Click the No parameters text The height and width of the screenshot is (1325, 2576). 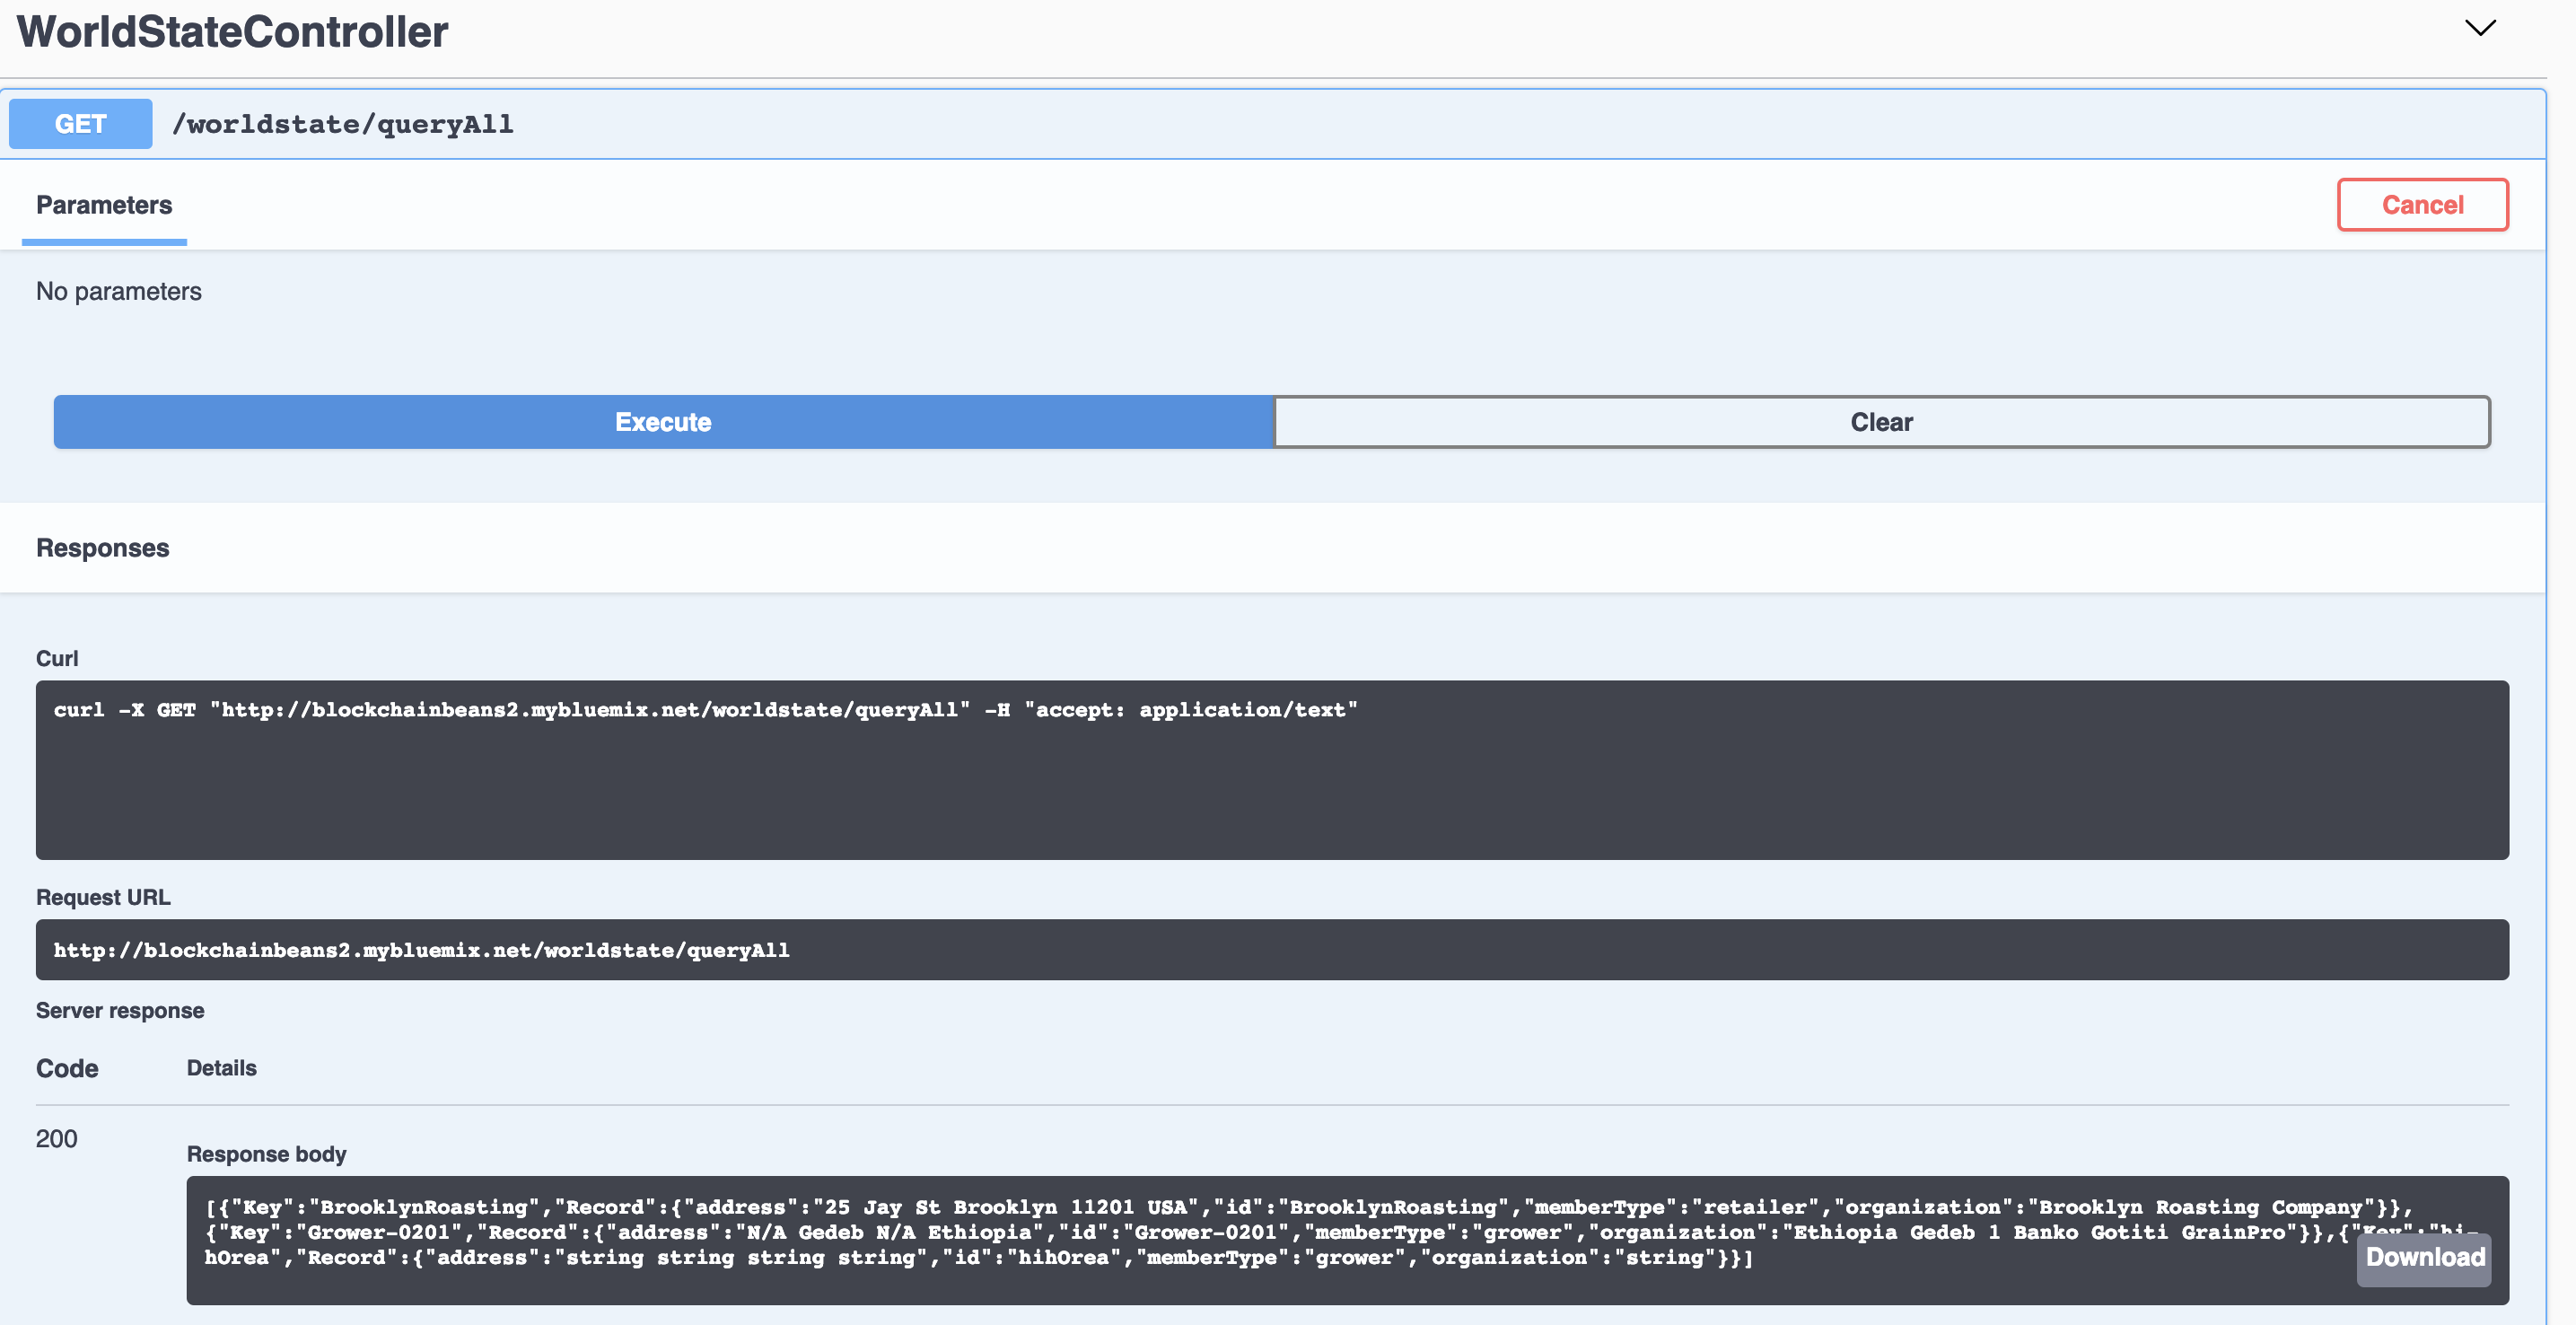(118, 291)
